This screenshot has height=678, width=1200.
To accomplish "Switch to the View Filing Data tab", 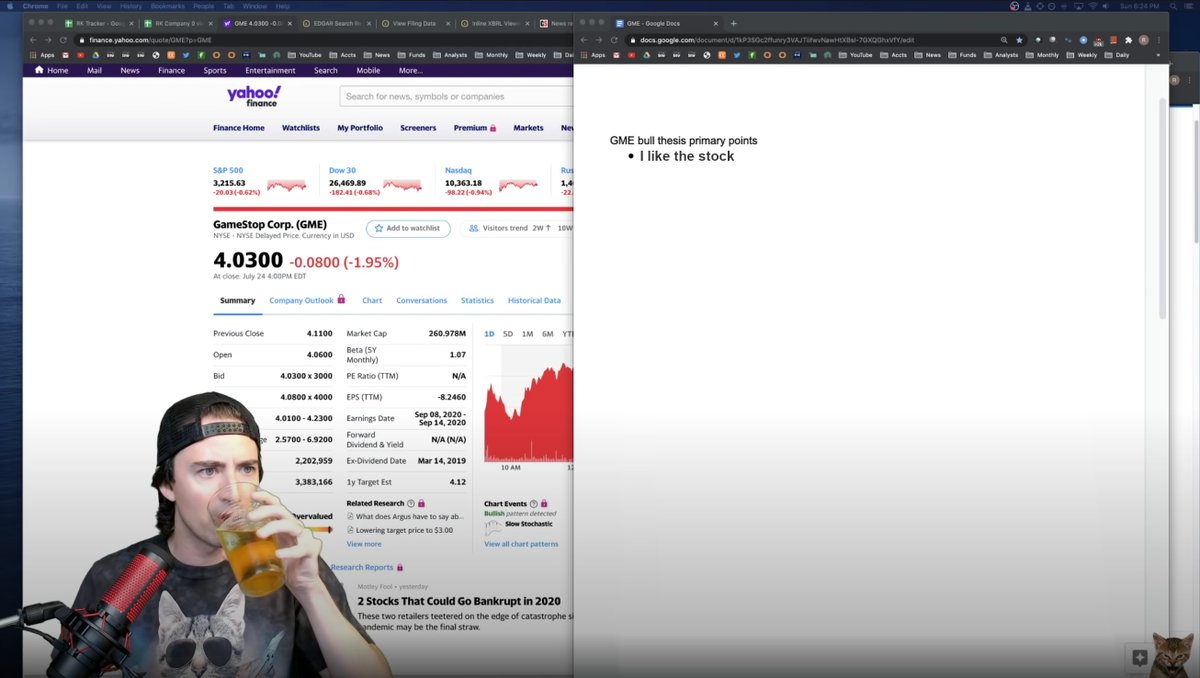I will (x=416, y=23).
